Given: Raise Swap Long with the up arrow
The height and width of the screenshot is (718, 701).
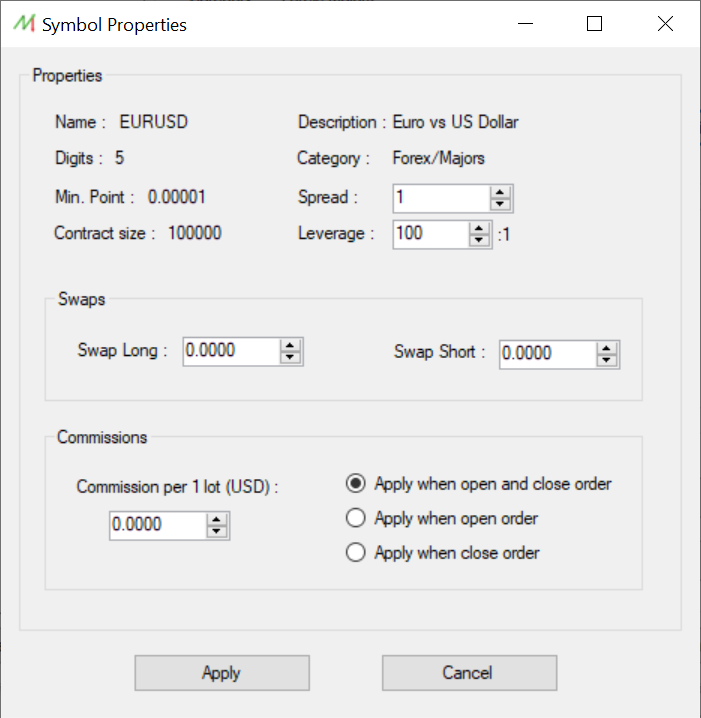Looking at the screenshot, I should (x=290, y=346).
